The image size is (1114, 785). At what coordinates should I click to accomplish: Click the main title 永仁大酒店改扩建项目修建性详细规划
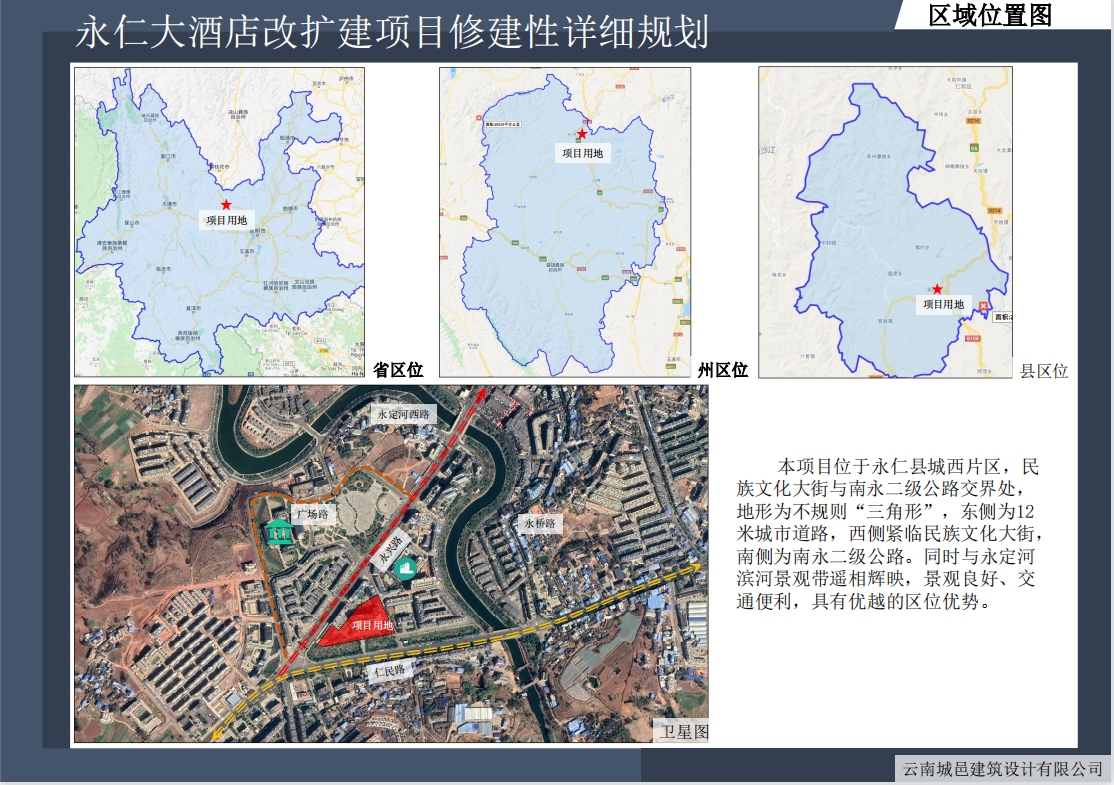[392, 33]
